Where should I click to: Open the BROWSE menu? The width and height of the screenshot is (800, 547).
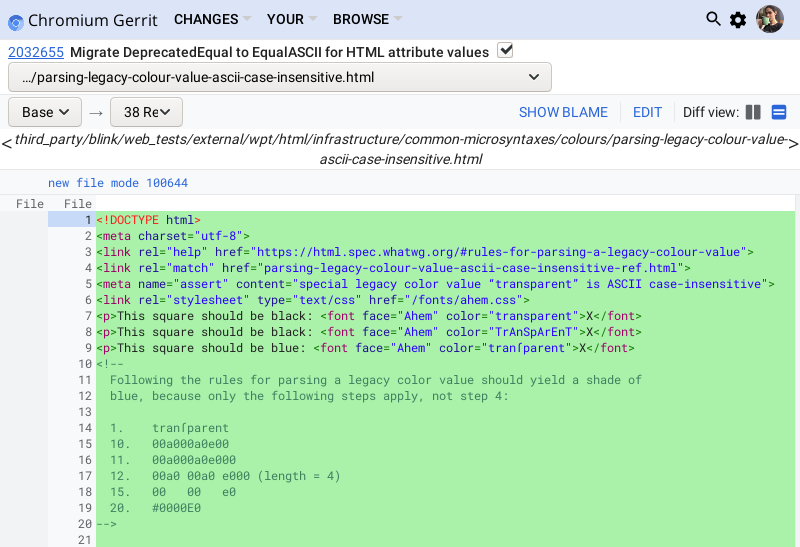click(367, 19)
